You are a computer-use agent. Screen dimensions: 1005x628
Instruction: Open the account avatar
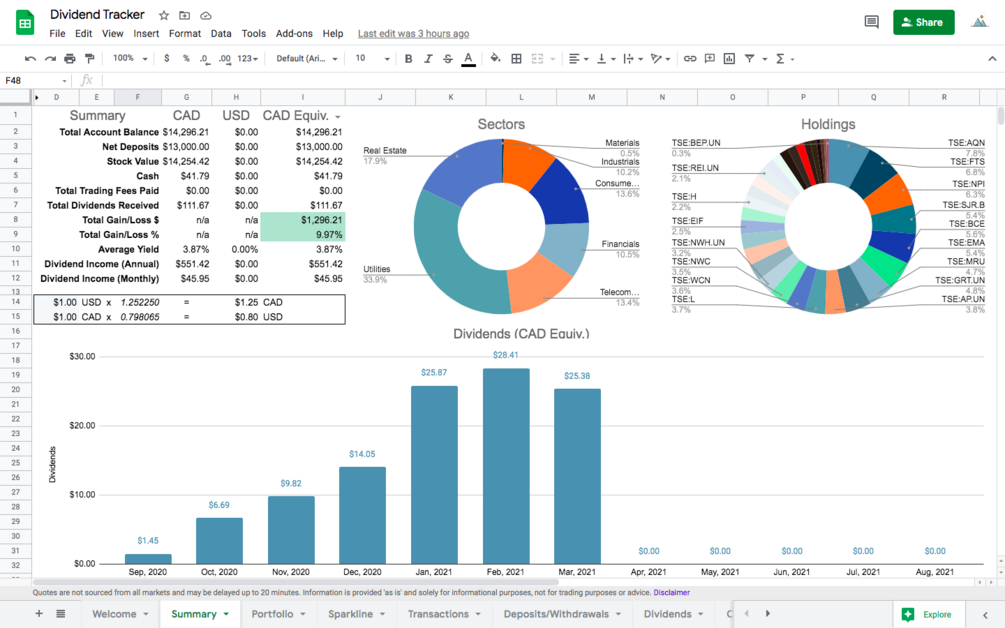979,22
